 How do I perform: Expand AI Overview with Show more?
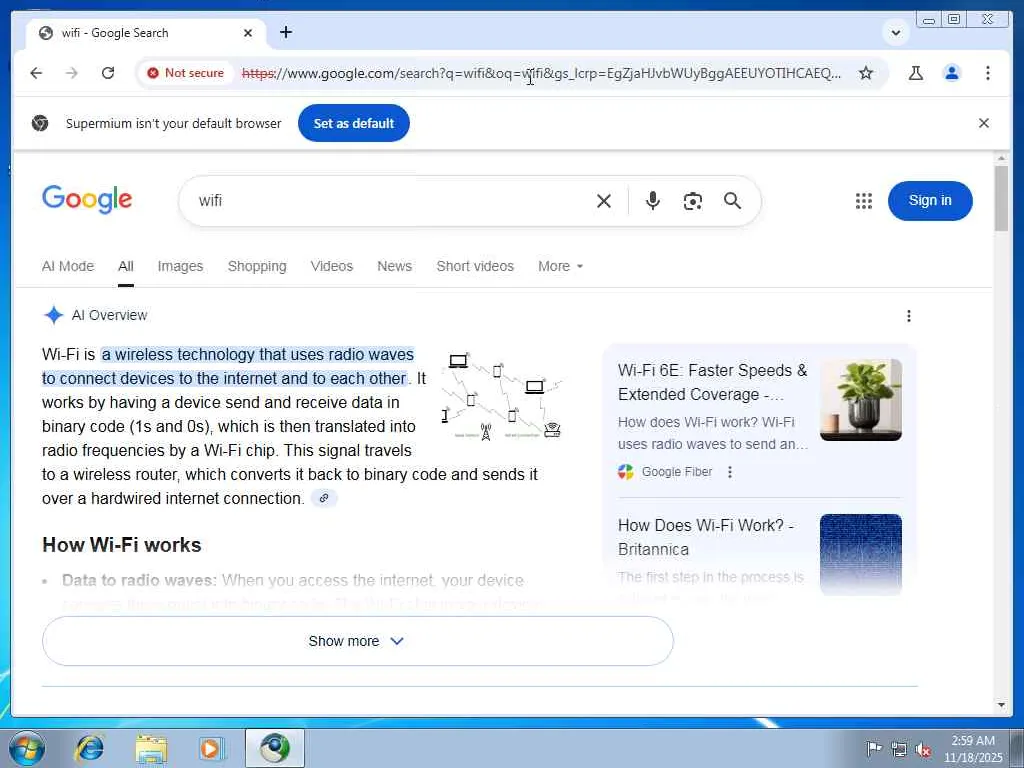357,641
